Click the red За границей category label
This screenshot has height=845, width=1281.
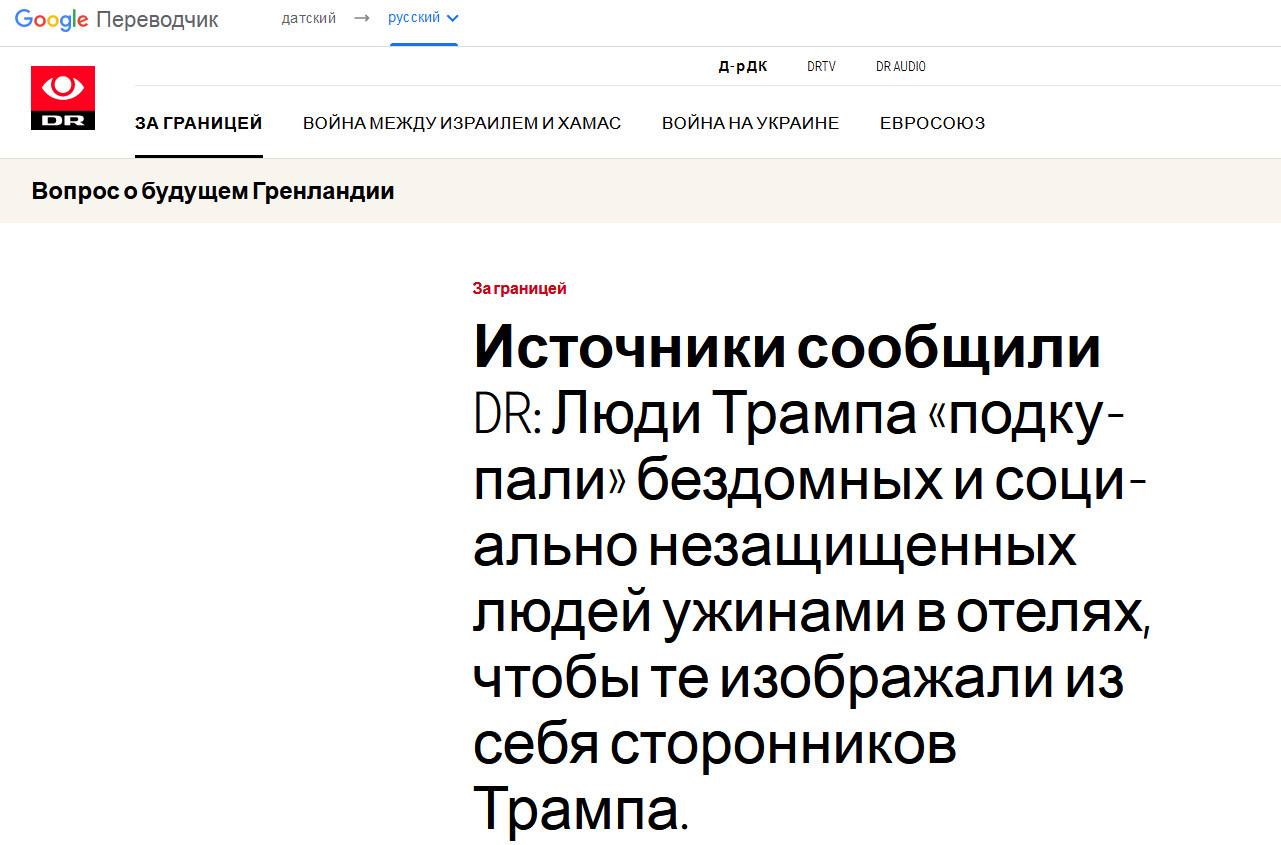pyautogui.click(x=519, y=289)
